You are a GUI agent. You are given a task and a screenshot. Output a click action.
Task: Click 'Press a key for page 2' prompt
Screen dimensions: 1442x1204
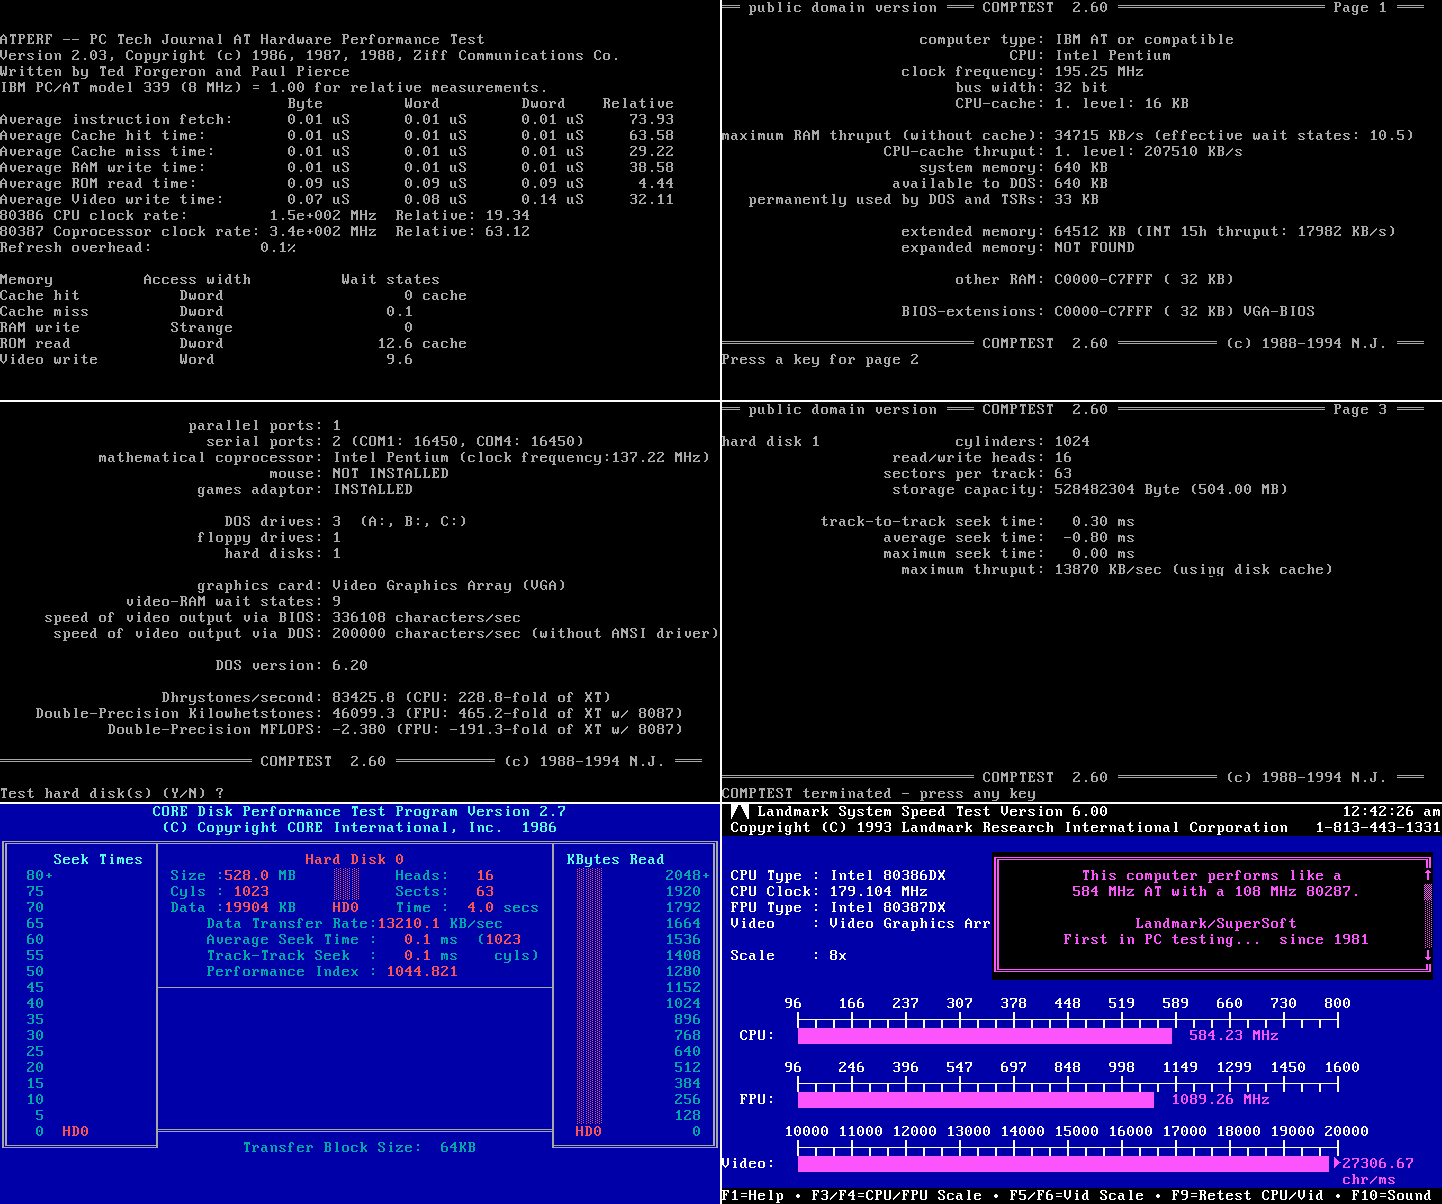click(x=820, y=359)
